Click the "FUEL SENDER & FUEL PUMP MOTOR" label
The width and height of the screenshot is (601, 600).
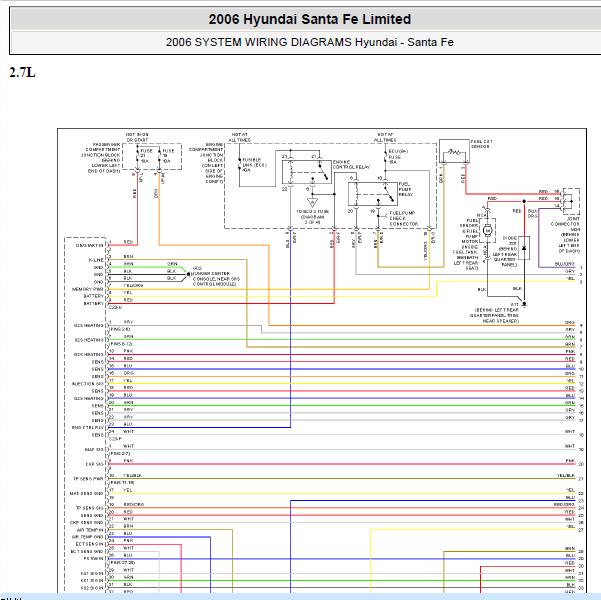468,231
